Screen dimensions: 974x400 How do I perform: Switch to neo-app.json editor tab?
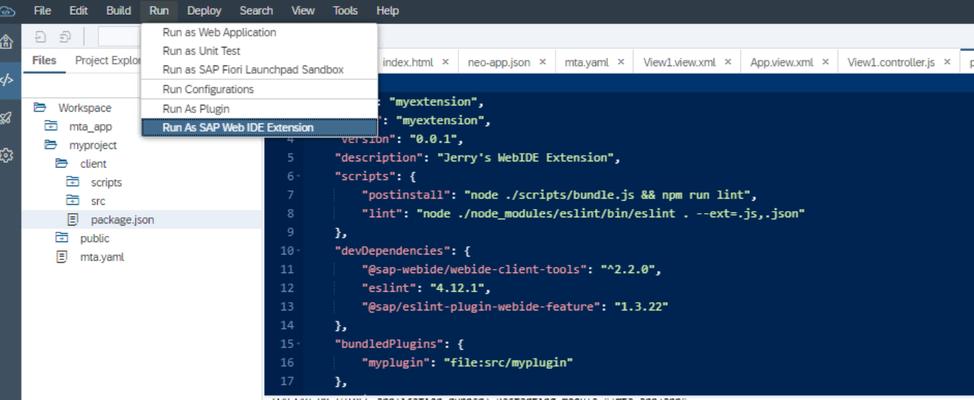click(499, 62)
